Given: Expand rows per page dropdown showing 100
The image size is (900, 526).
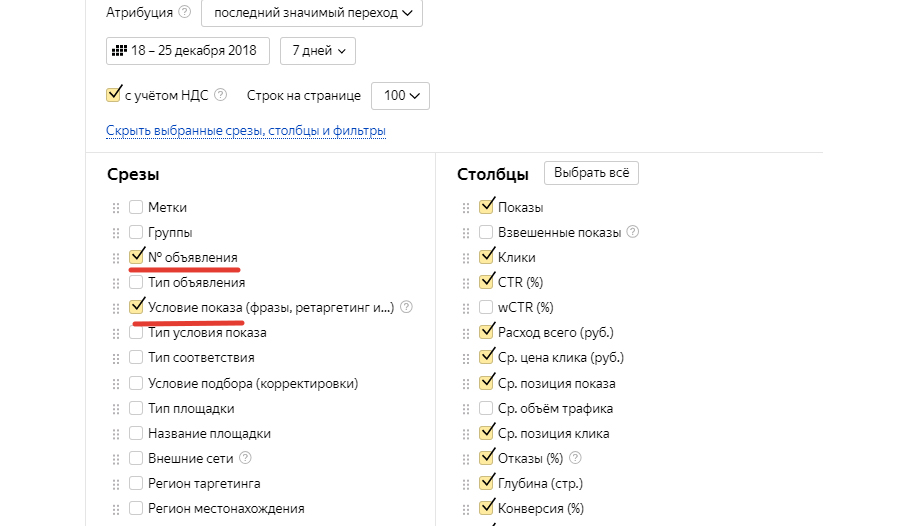Looking at the screenshot, I should (x=400, y=96).
